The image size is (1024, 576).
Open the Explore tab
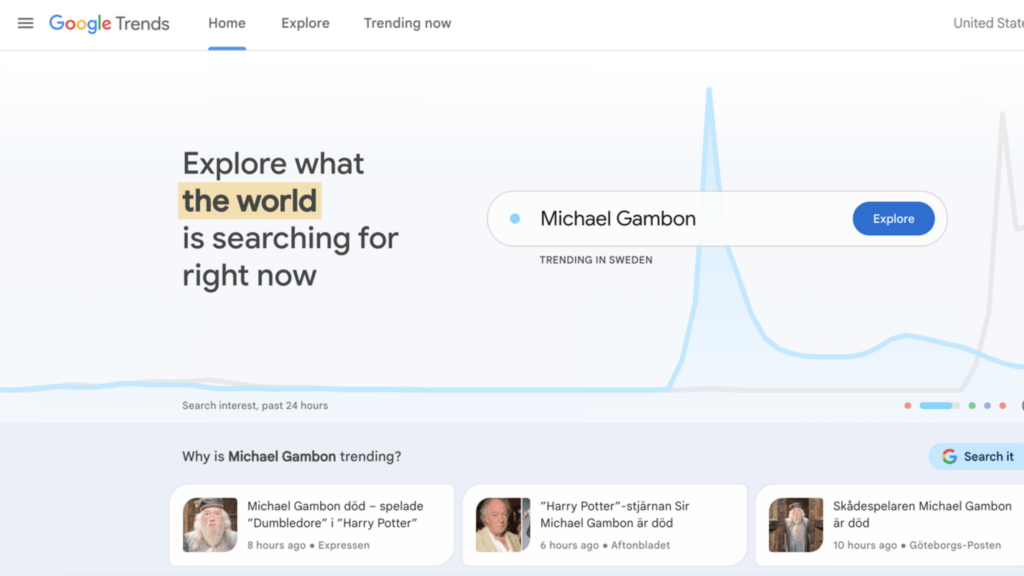point(305,24)
